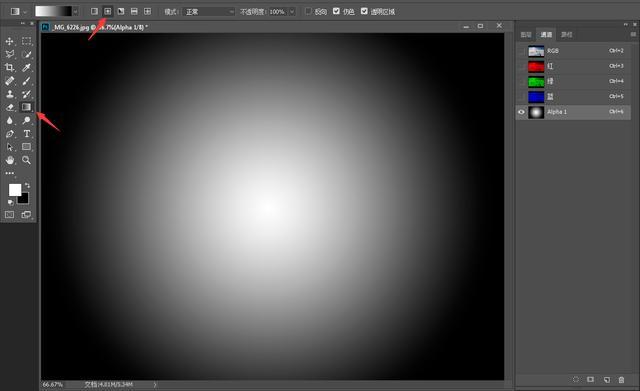Click the delete channel trash icon
Image resolution: width=640 pixels, height=391 pixels.
pos(621,380)
